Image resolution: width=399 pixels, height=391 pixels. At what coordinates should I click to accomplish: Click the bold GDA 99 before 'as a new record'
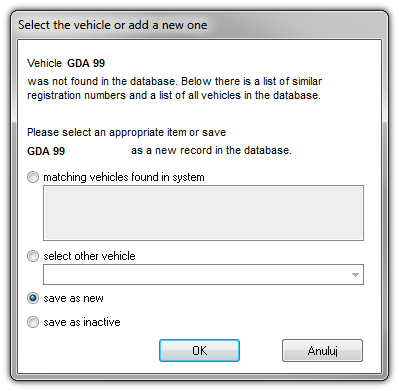(x=46, y=151)
